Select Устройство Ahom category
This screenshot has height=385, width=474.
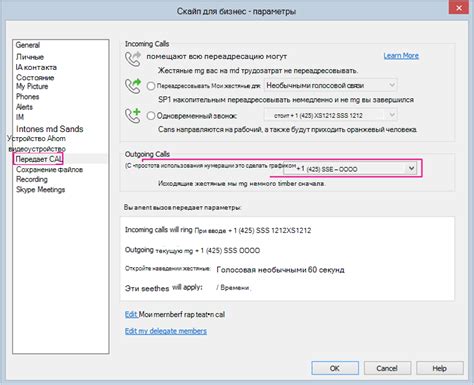point(36,138)
